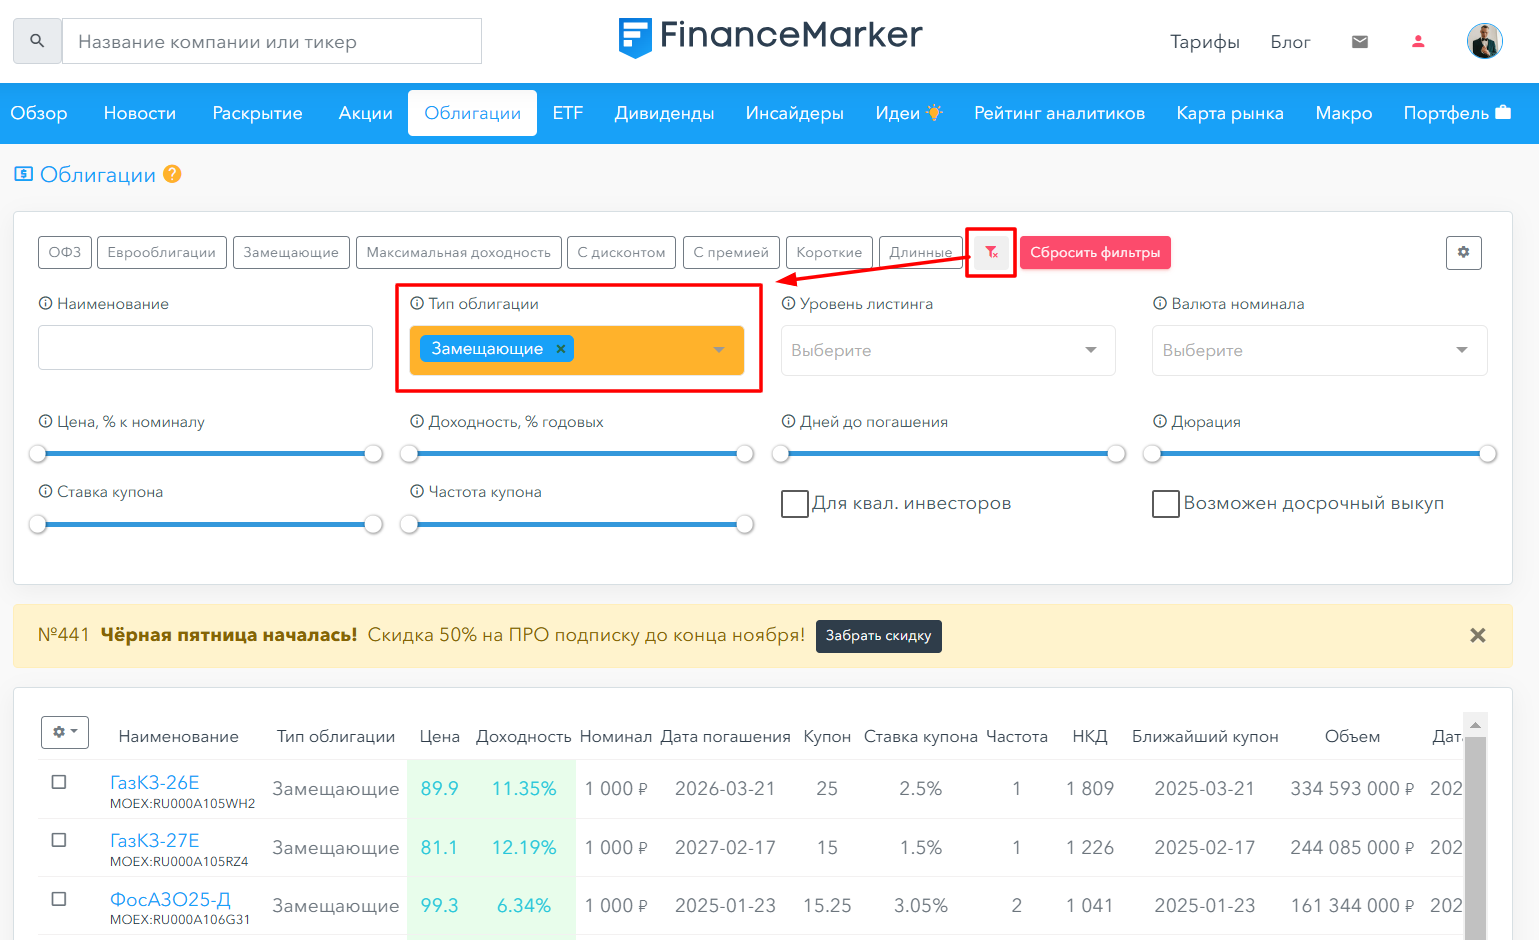Enable Возможен досрочный выкуп checkbox
Screen dimensions: 1539x940
1166,504
